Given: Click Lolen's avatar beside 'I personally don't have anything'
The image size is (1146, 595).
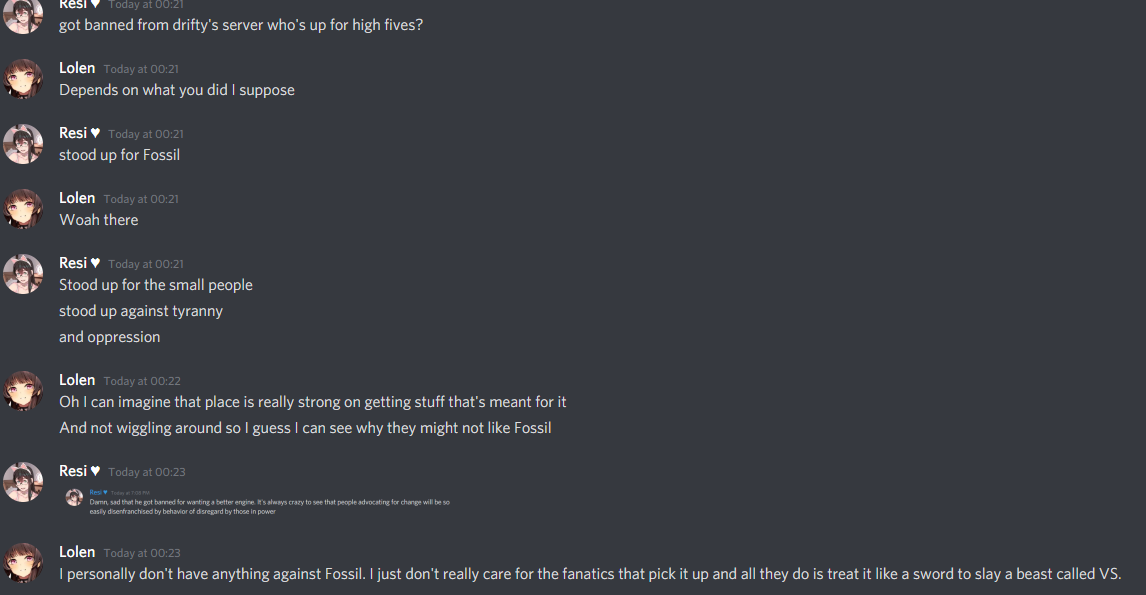Looking at the screenshot, I should click(x=23, y=563).
